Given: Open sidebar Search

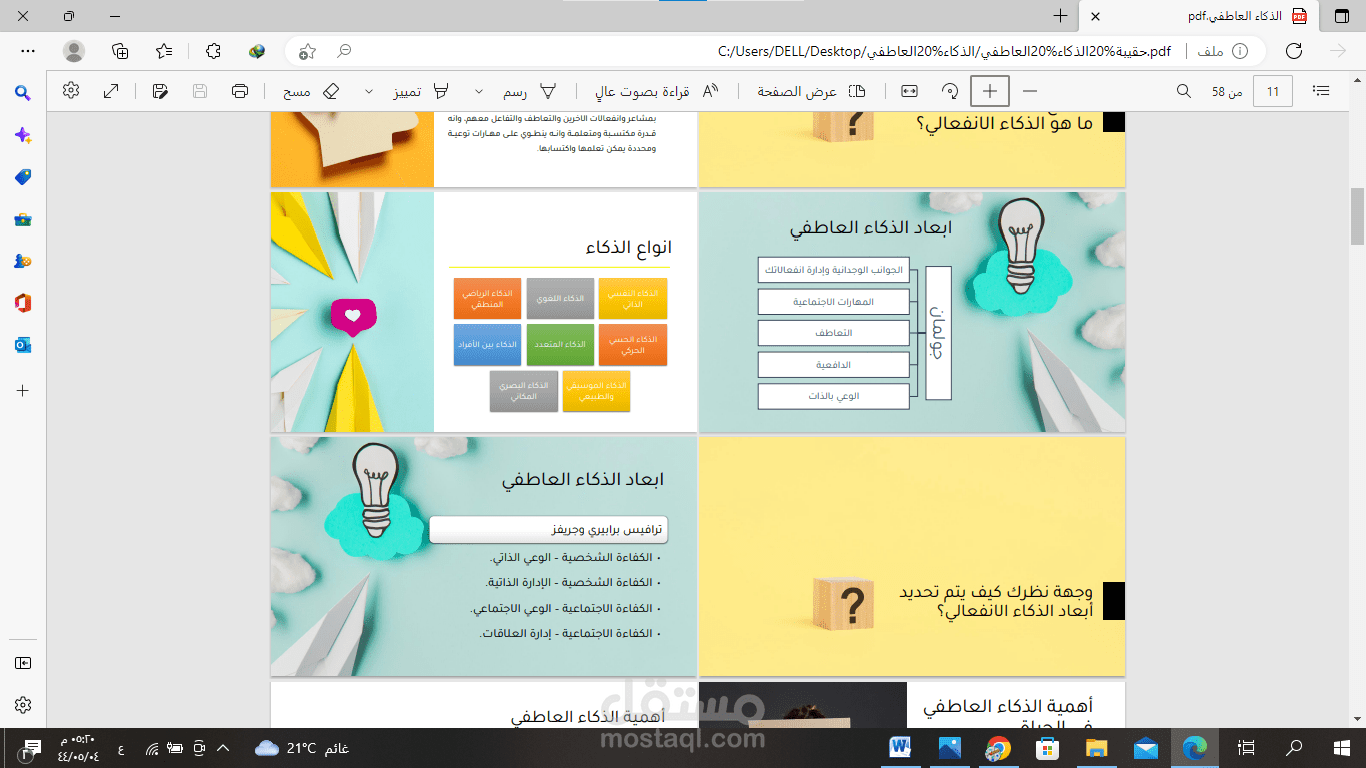Looking at the screenshot, I should click(23, 93).
